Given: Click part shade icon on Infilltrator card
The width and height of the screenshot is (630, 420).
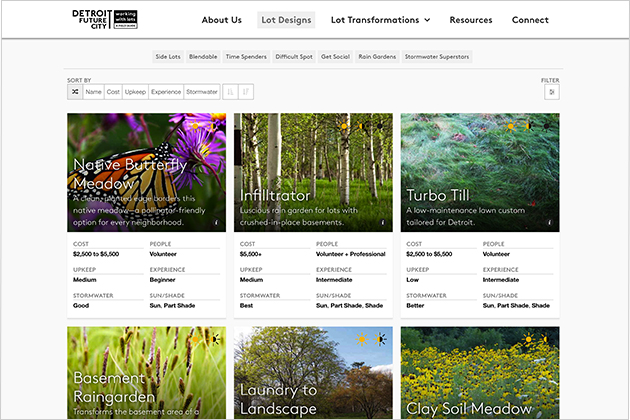Looking at the screenshot, I should (x=362, y=126).
